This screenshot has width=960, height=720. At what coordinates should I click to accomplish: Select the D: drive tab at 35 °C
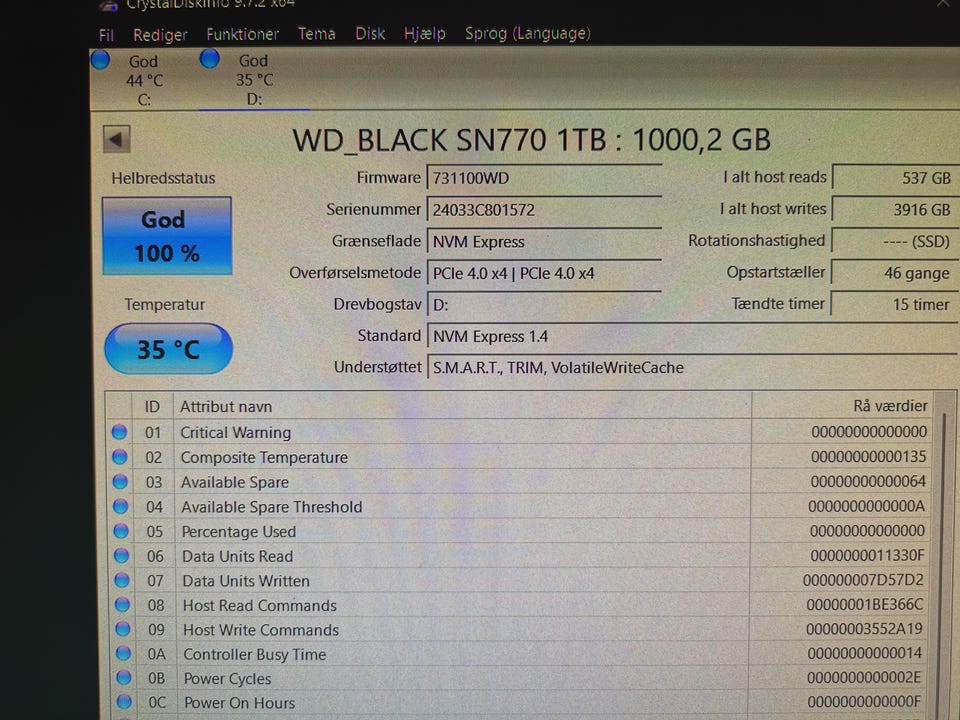pos(255,80)
